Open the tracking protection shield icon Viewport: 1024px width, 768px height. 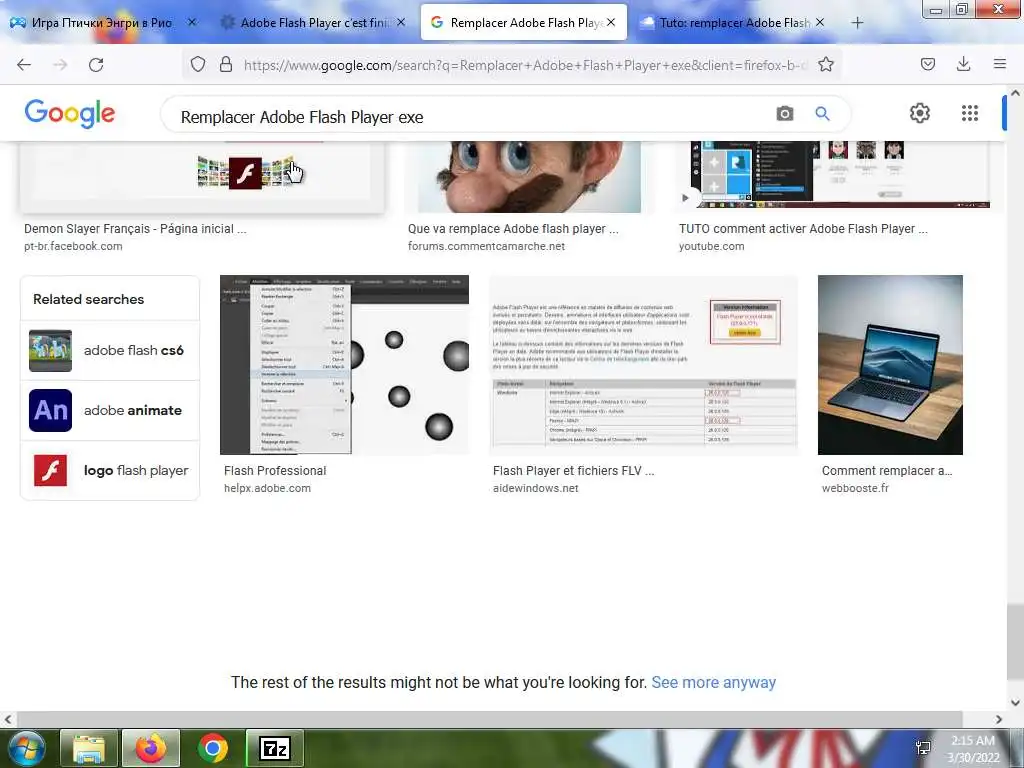tap(198, 64)
